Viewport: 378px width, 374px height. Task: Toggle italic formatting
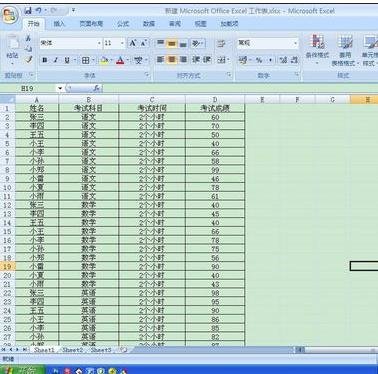point(56,60)
